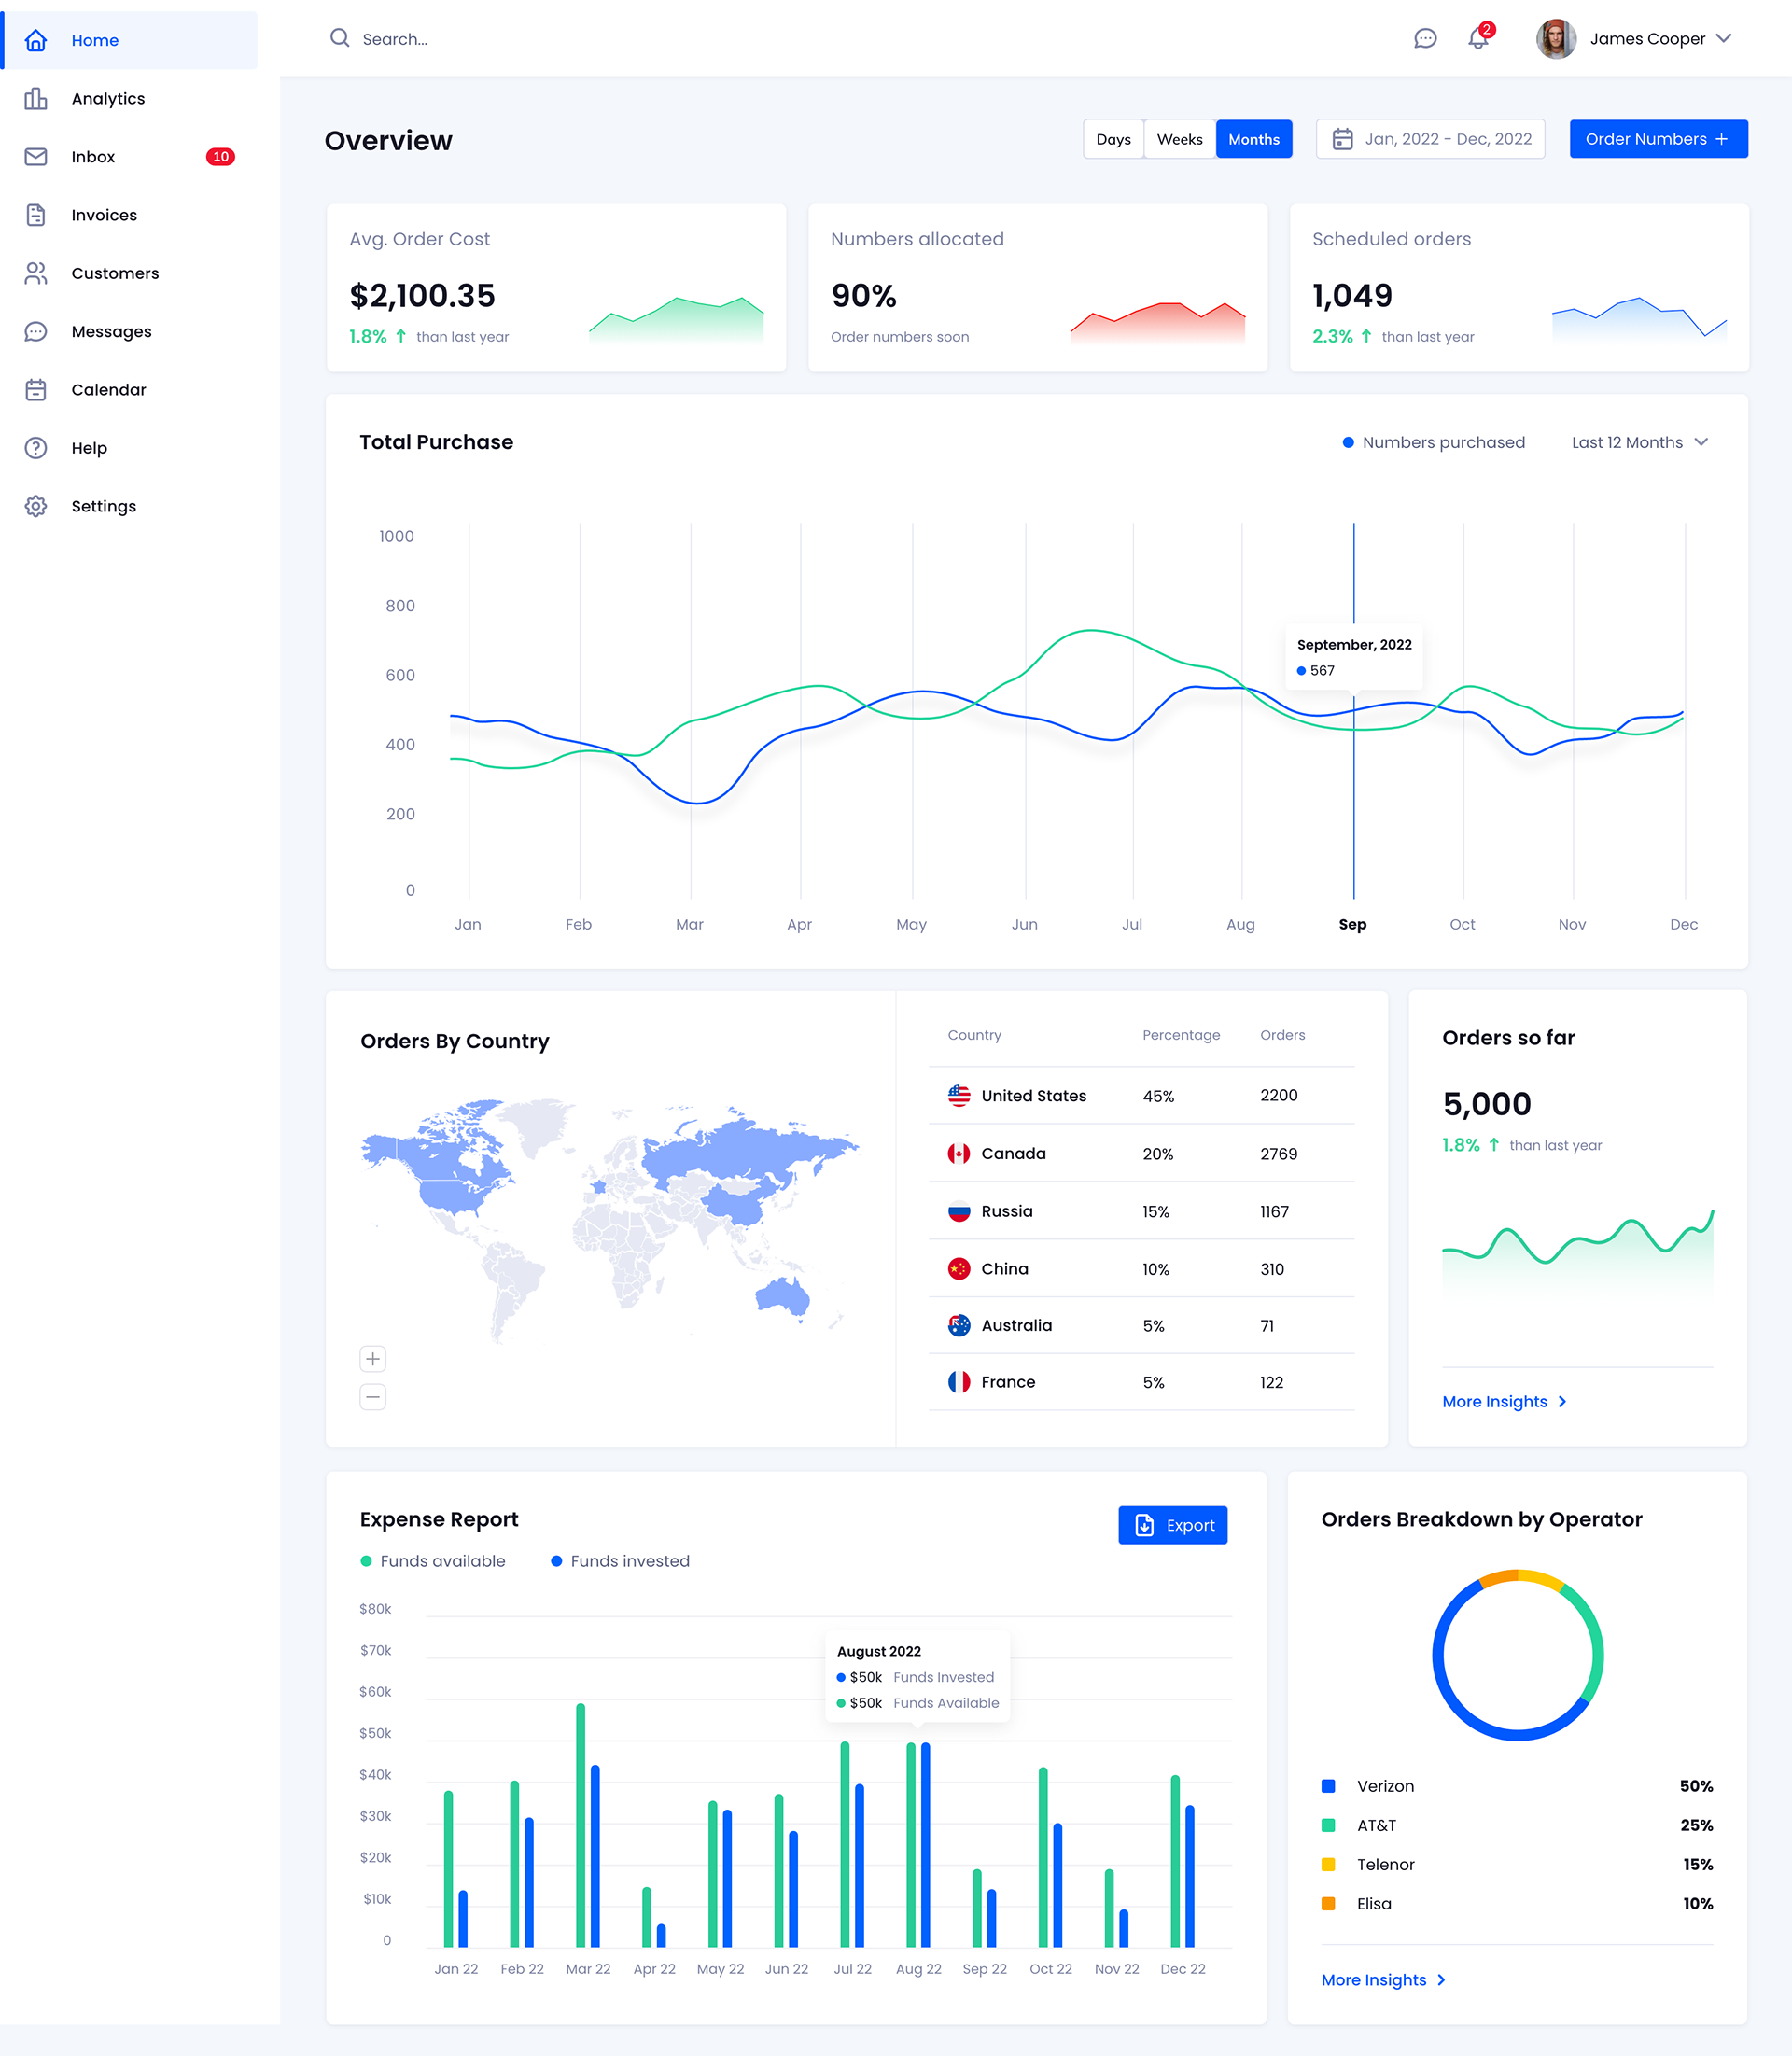
Task: Open Calendar label in sidebar
Action: coord(109,390)
